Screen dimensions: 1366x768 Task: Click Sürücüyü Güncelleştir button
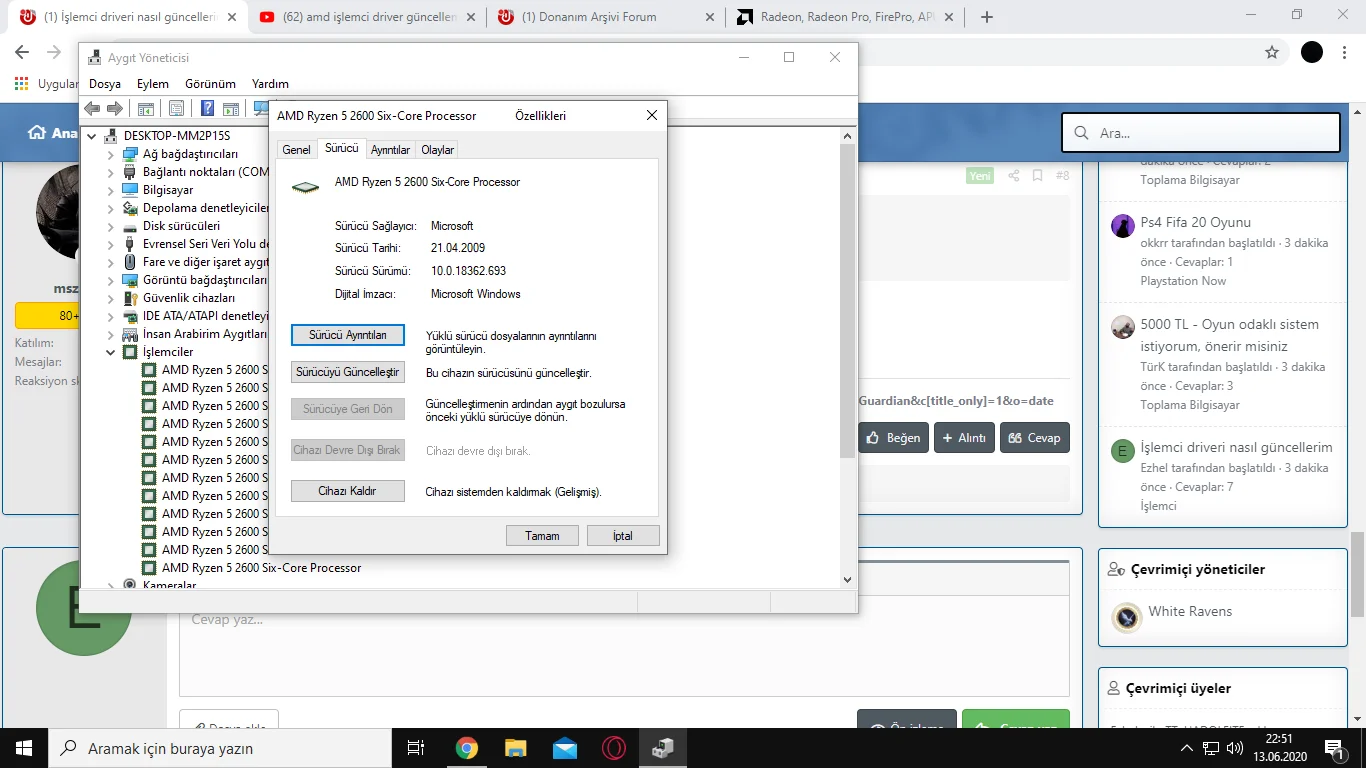347,372
